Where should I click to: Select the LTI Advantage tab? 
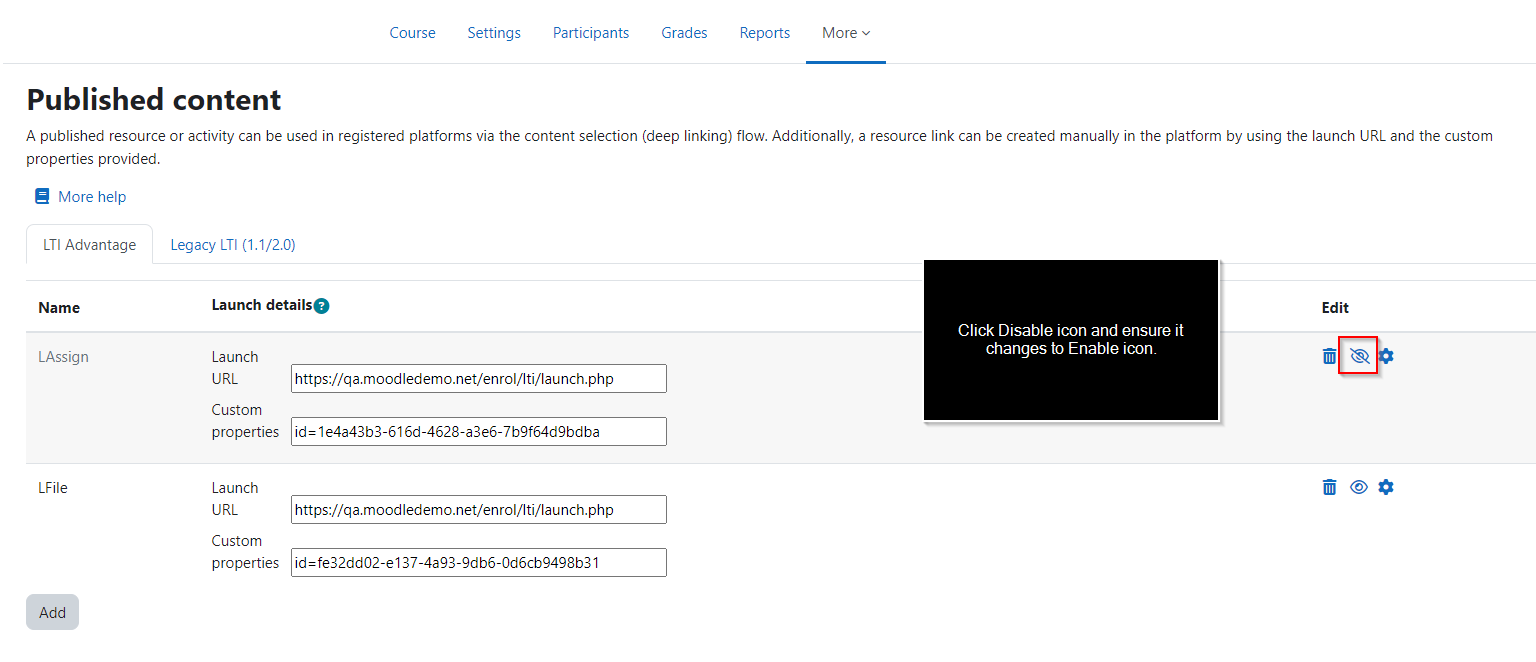click(x=89, y=244)
